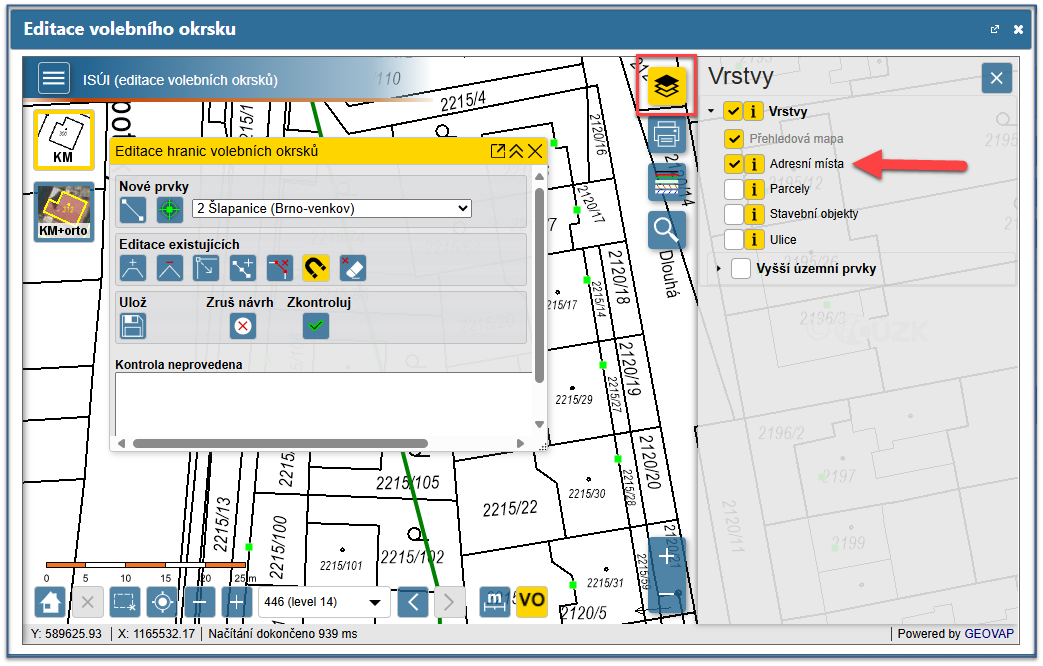
Task: Run the Zkontroluj green checkmark
Action: (316, 326)
